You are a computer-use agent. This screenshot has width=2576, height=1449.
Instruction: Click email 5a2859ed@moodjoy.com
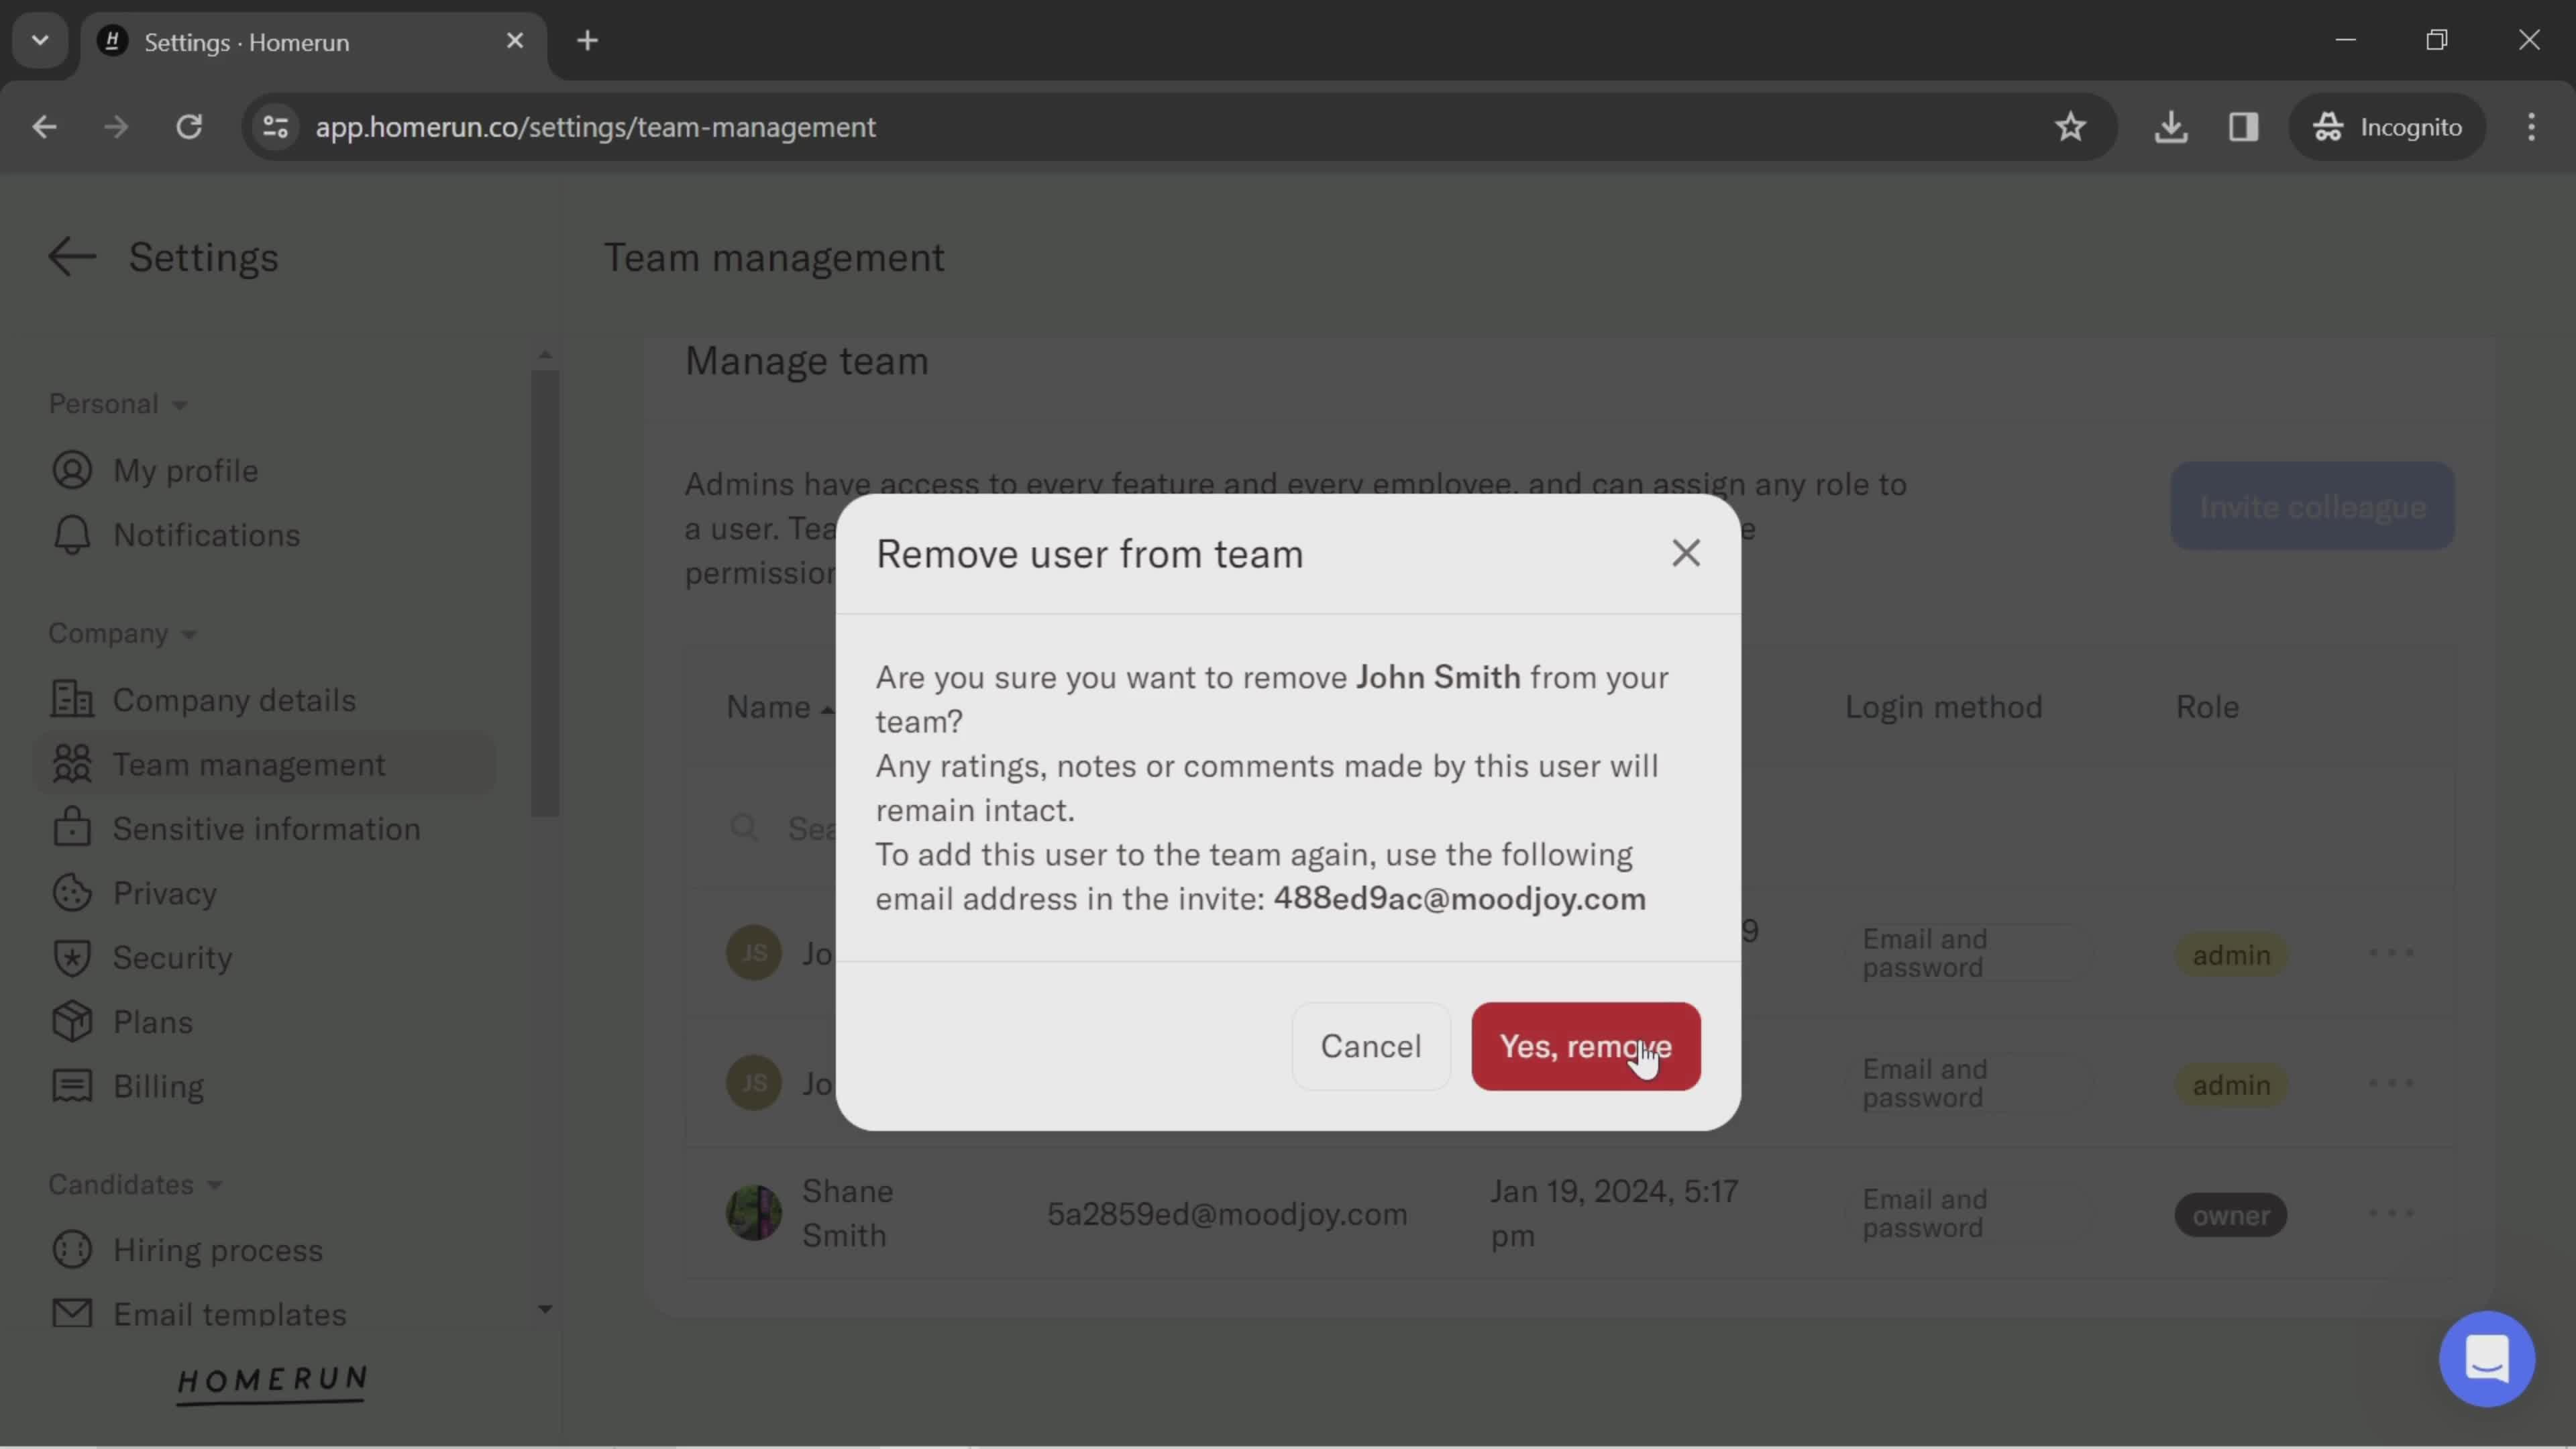(x=1227, y=1214)
